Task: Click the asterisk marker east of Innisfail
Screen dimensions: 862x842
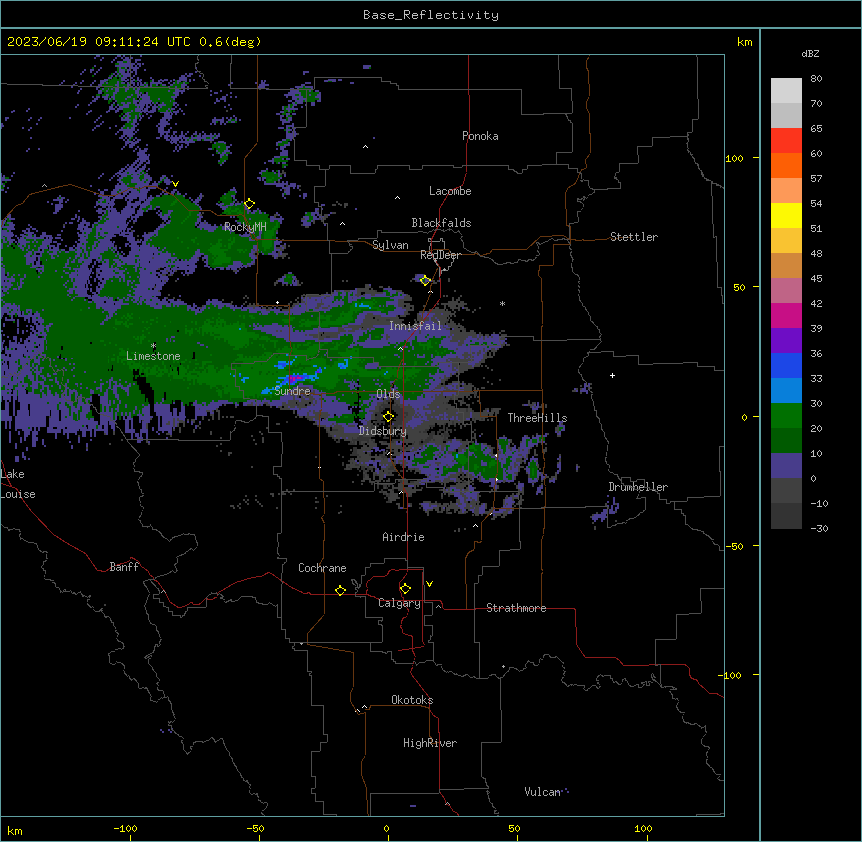Action: pyautogui.click(x=502, y=303)
